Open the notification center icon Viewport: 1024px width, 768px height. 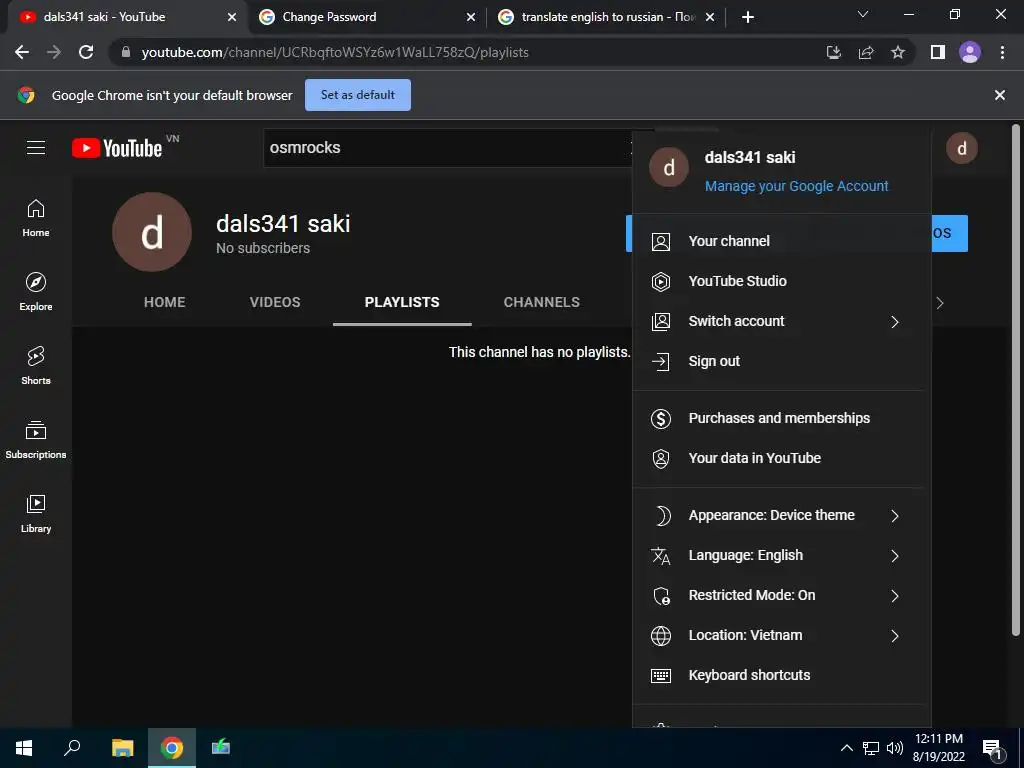coord(993,748)
